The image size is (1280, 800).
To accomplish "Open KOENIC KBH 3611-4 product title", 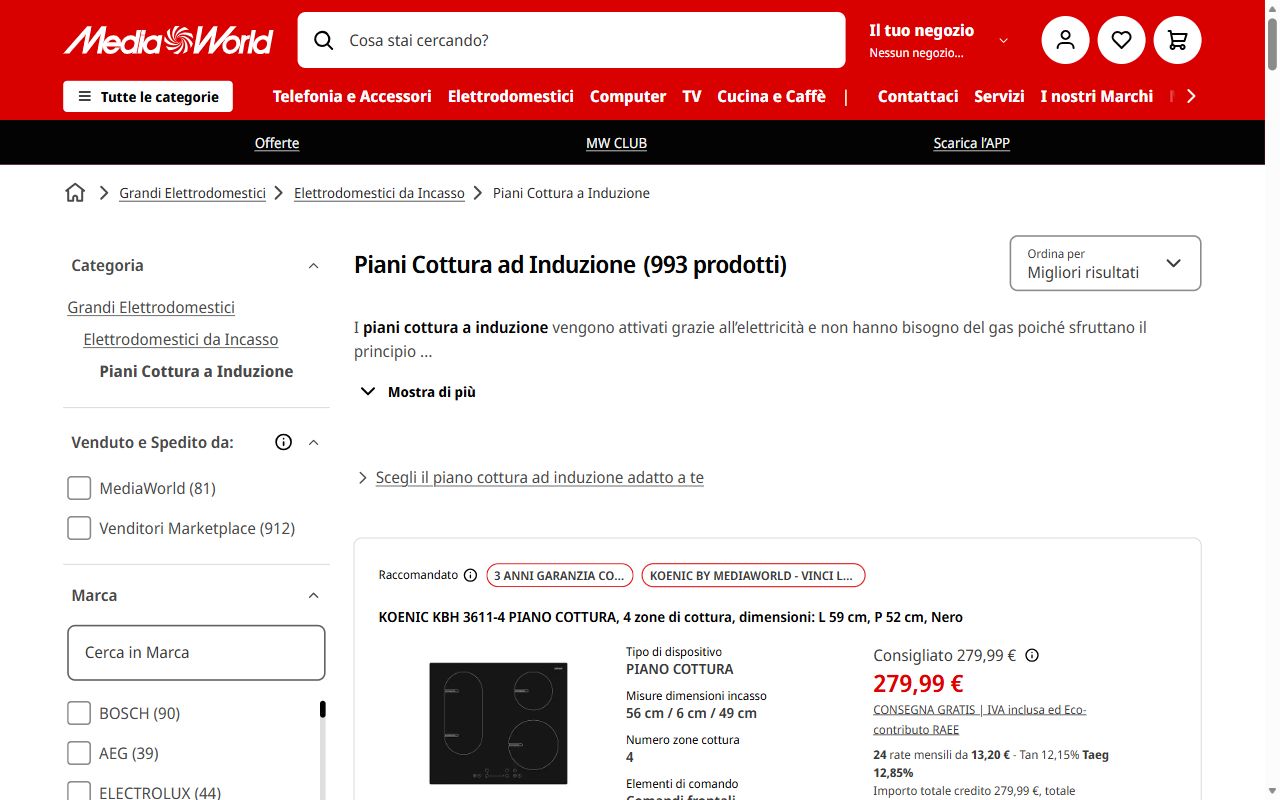I will point(670,617).
